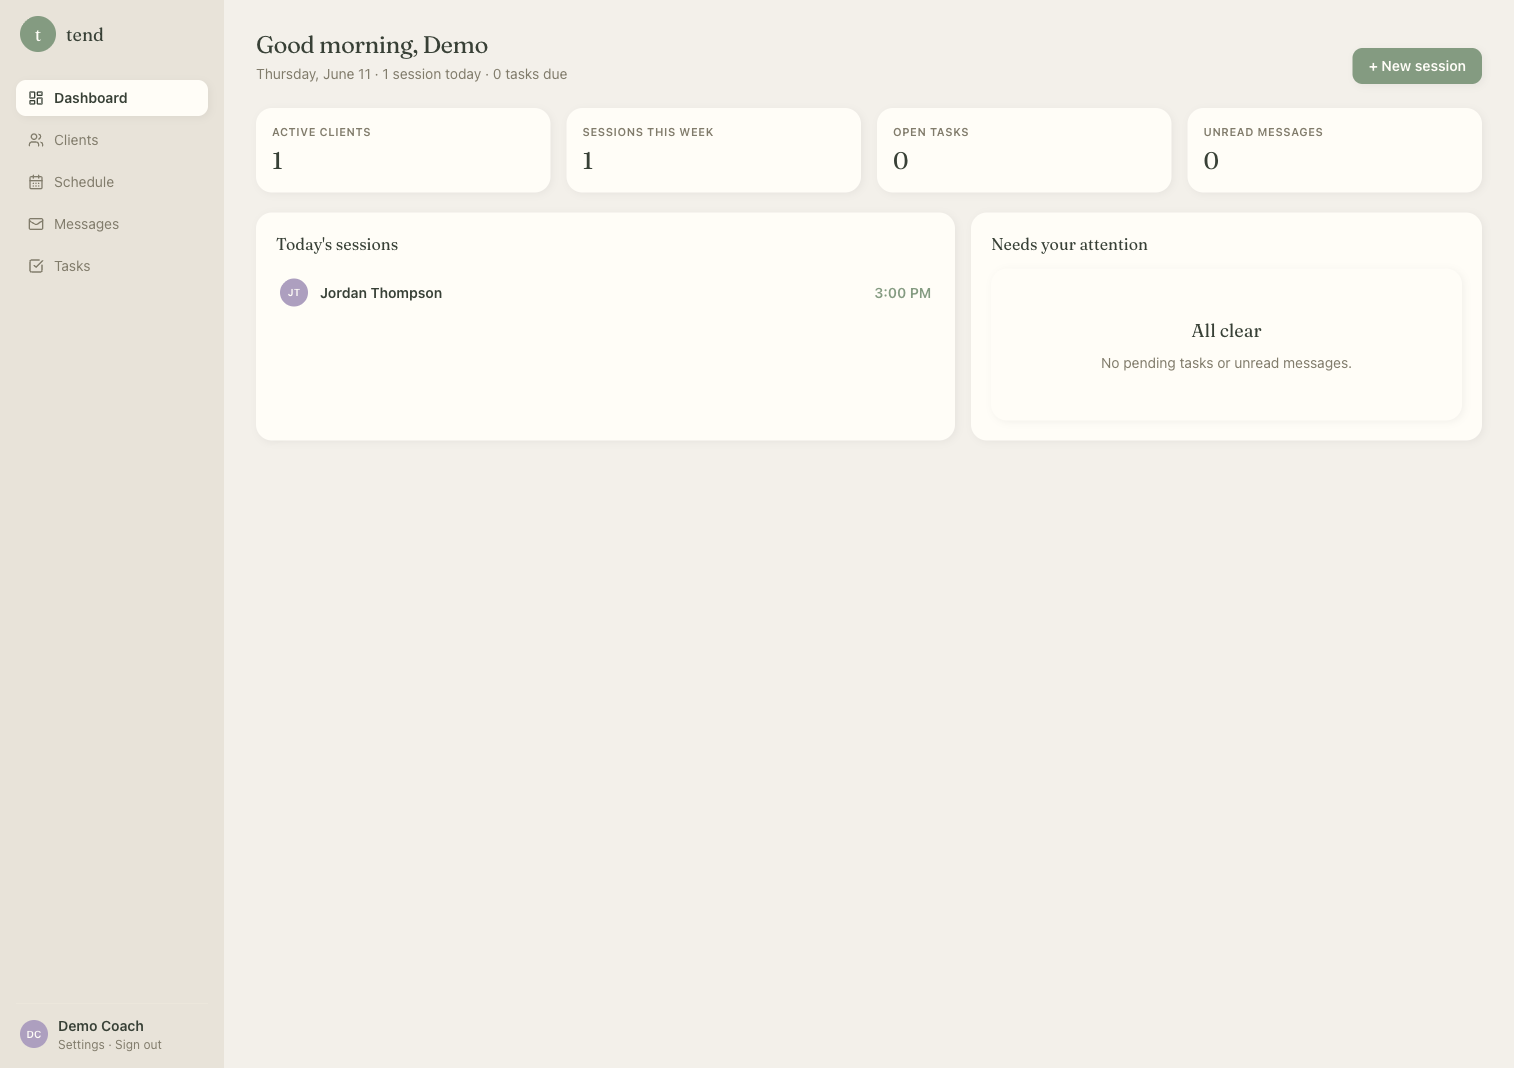The image size is (1514, 1068).
Task: Click the JT avatar next to Jordan Thompson
Action: (x=294, y=293)
